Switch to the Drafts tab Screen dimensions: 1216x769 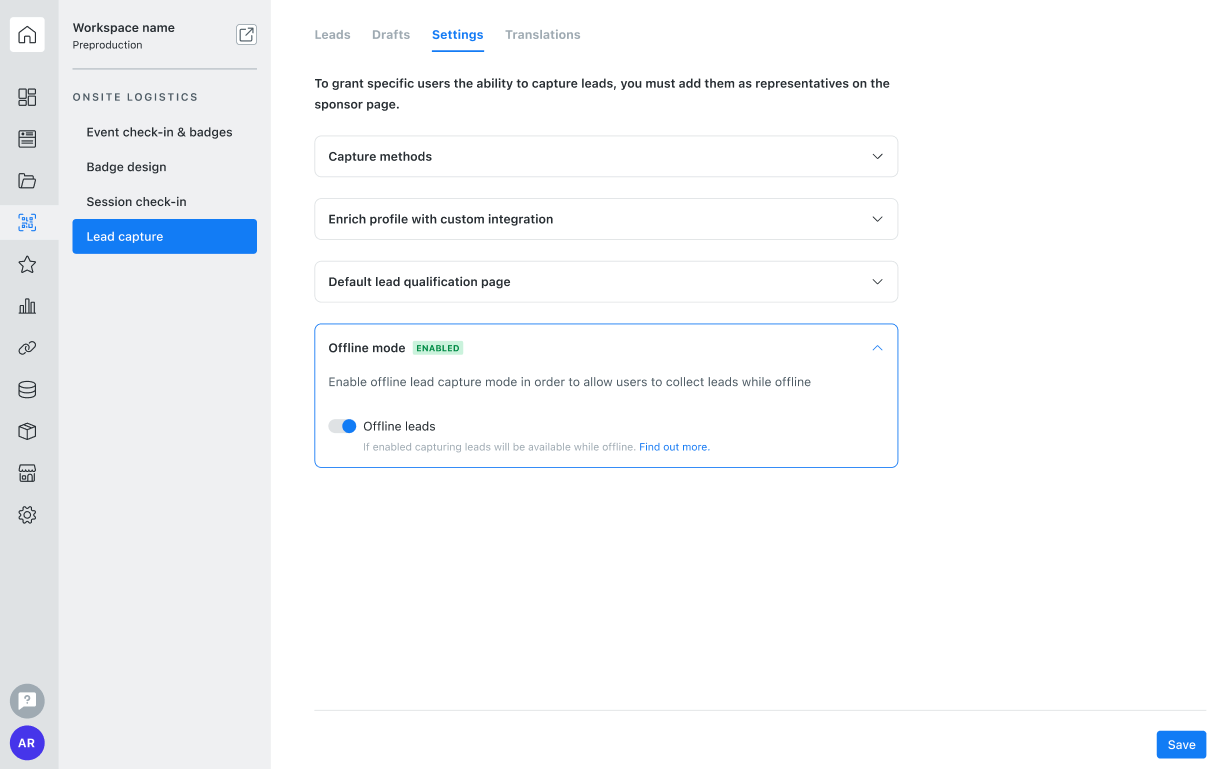[391, 35]
